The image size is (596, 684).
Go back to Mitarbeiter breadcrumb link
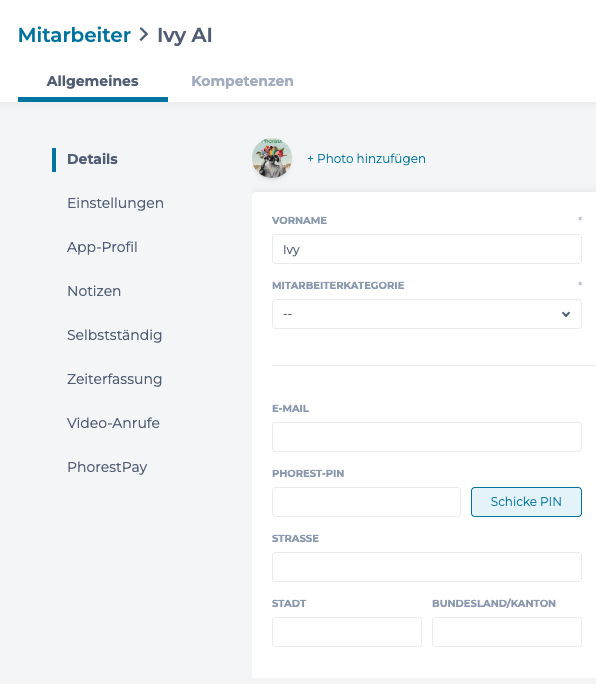pyautogui.click(x=74, y=35)
